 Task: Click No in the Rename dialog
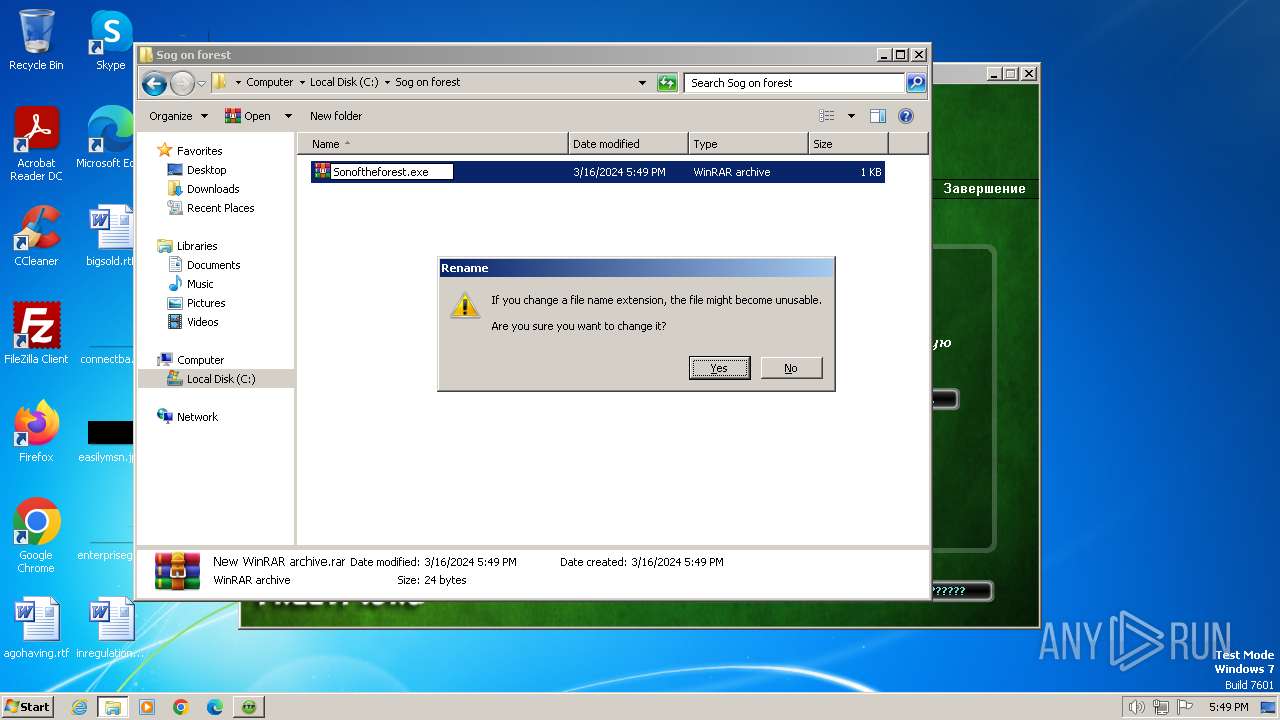791,368
